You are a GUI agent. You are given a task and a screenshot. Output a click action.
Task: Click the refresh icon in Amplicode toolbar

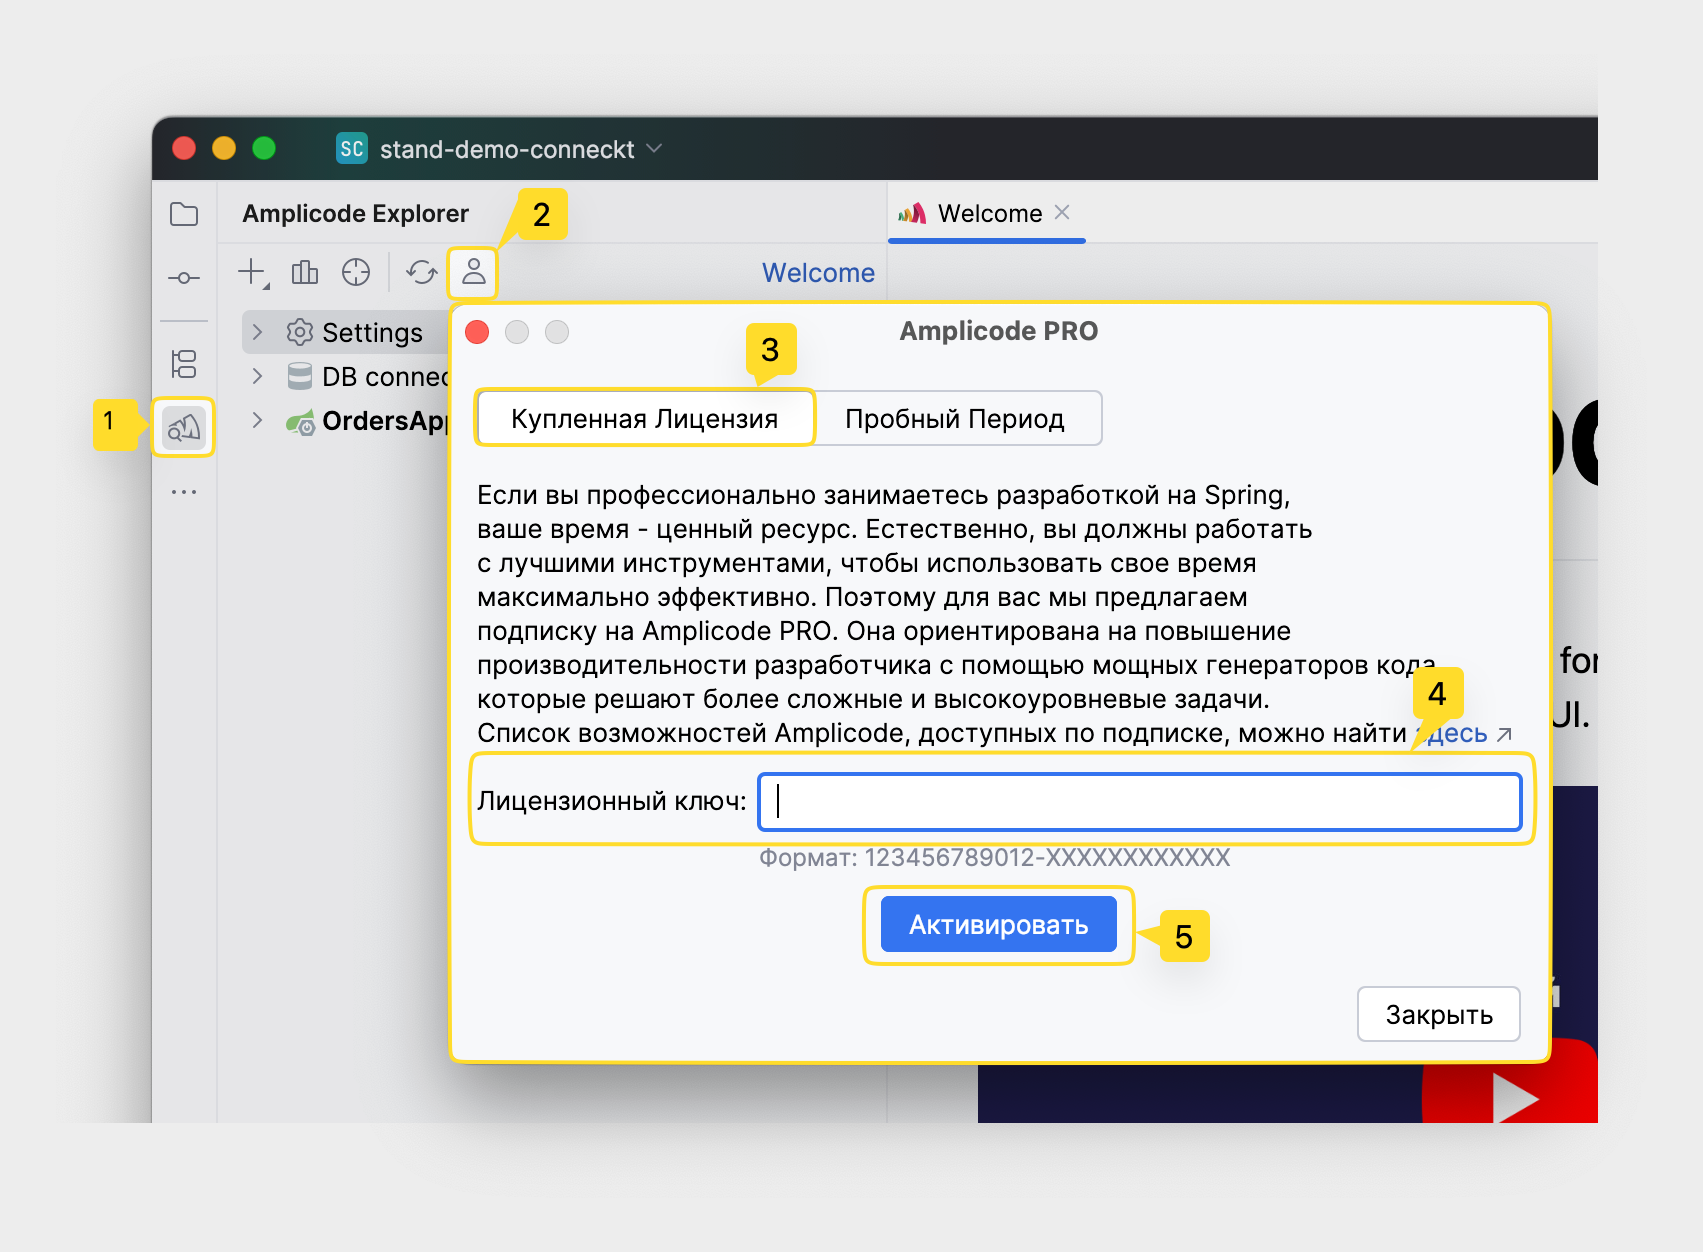click(x=422, y=272)
